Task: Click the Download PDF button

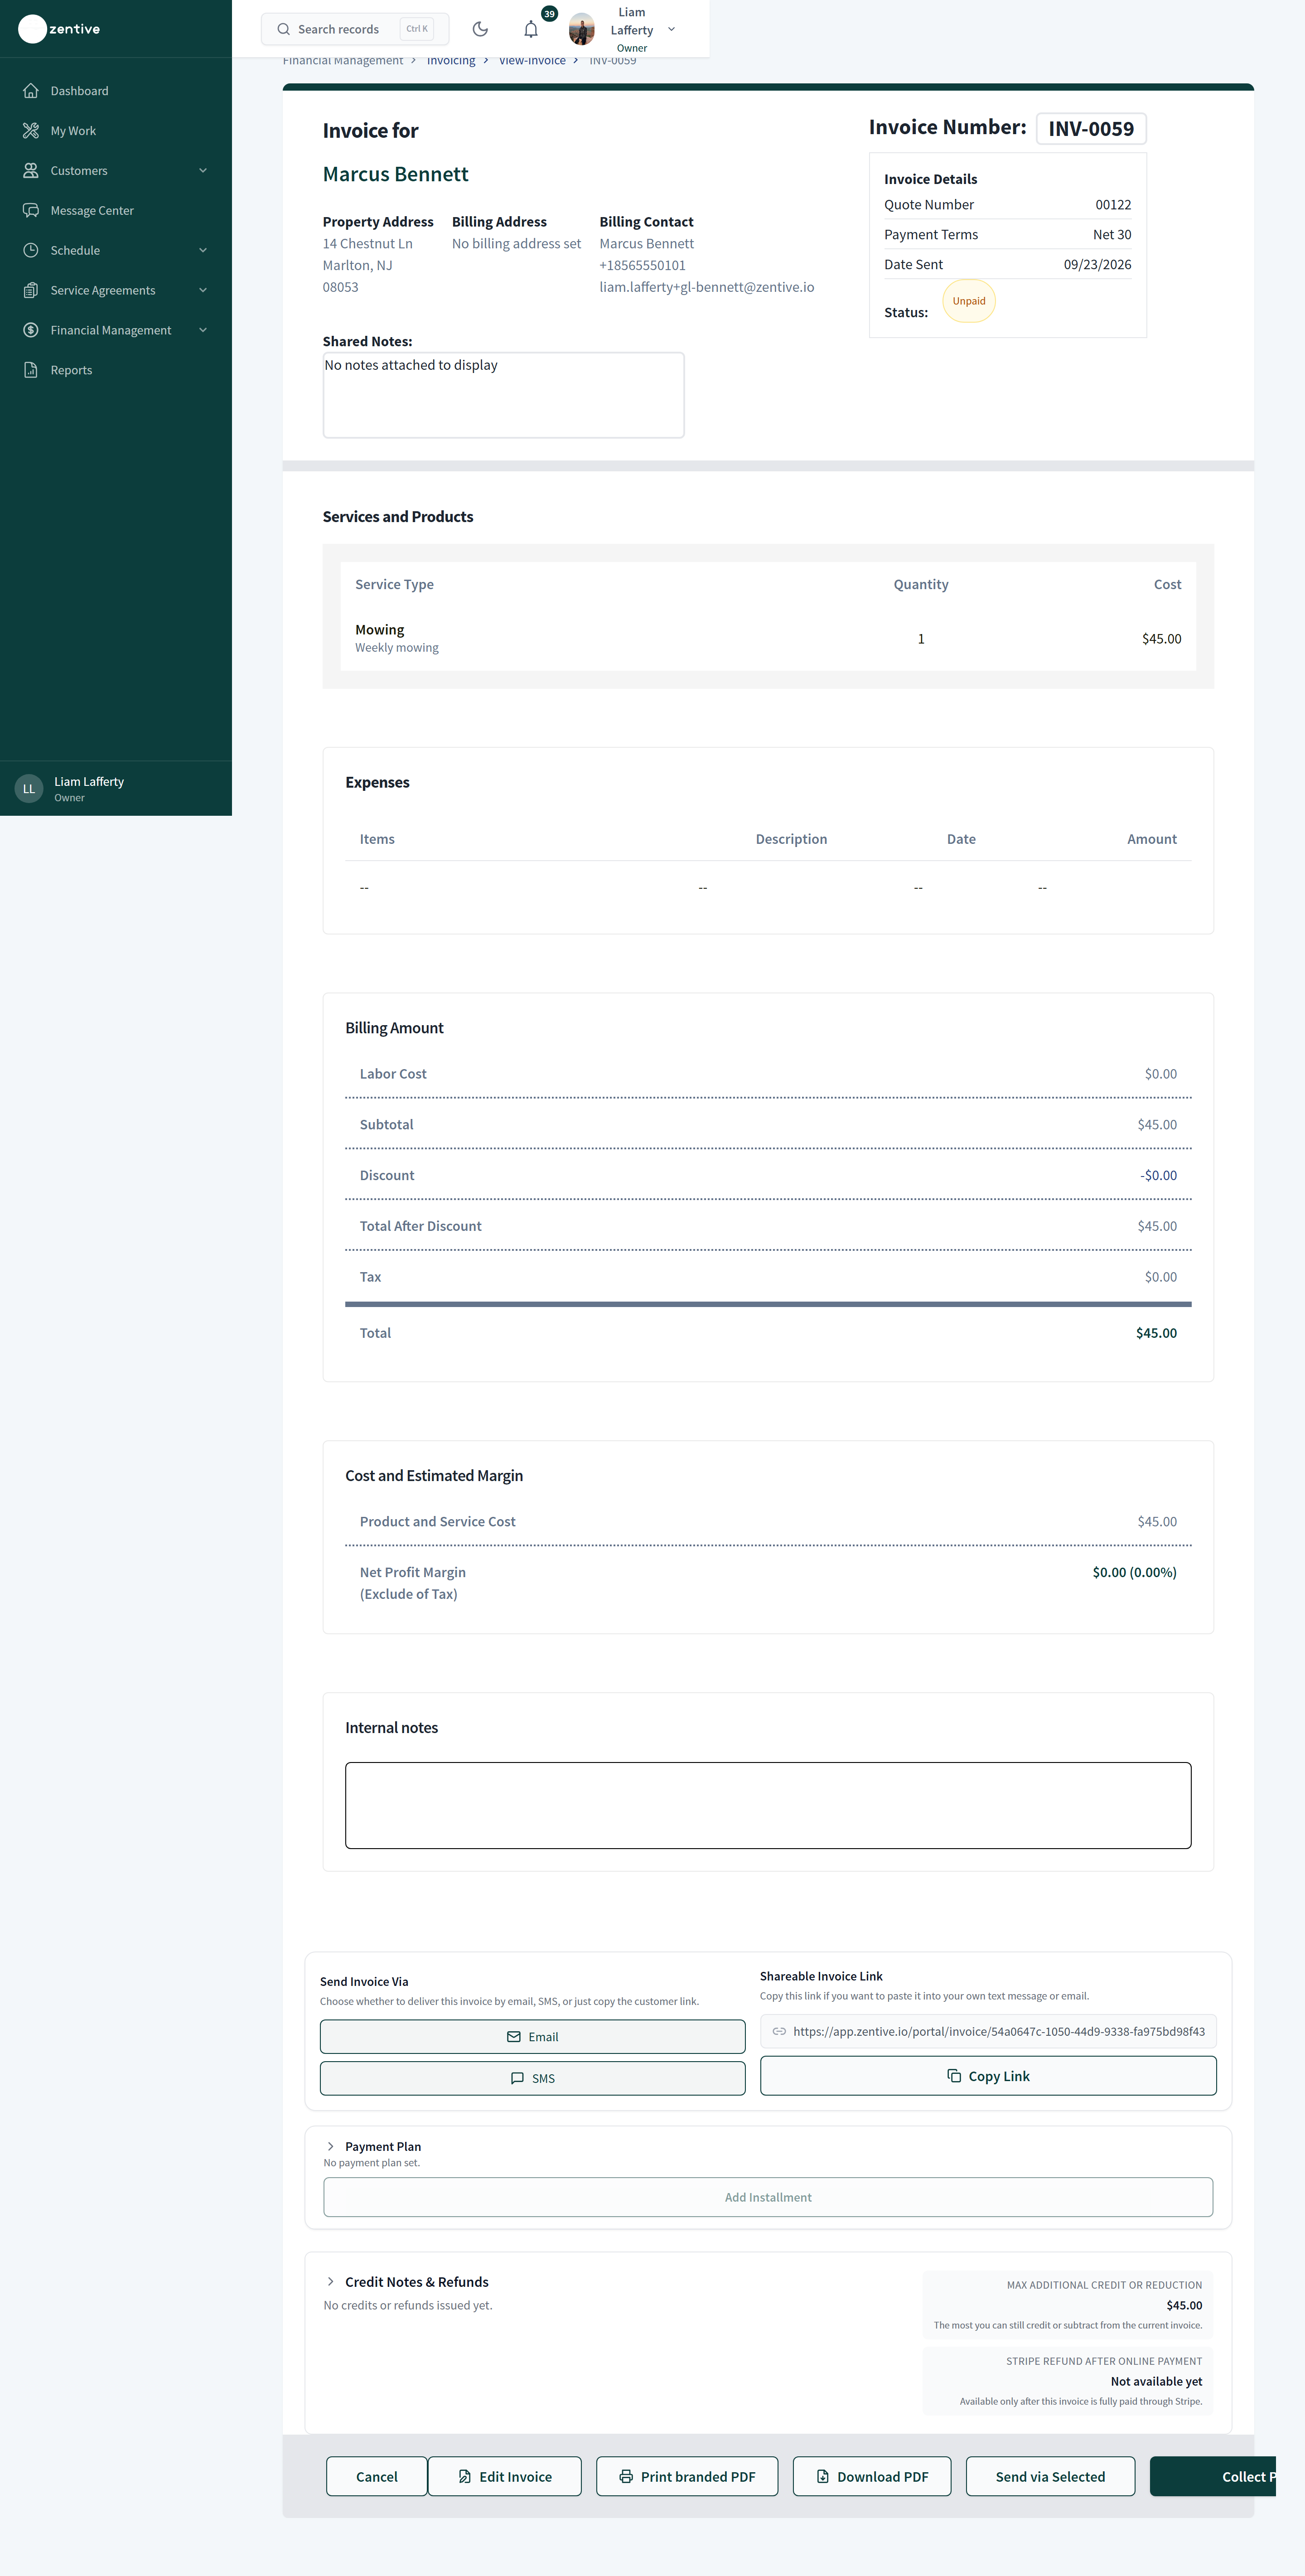Action: pyautogui.click(x=872, y=2475)
